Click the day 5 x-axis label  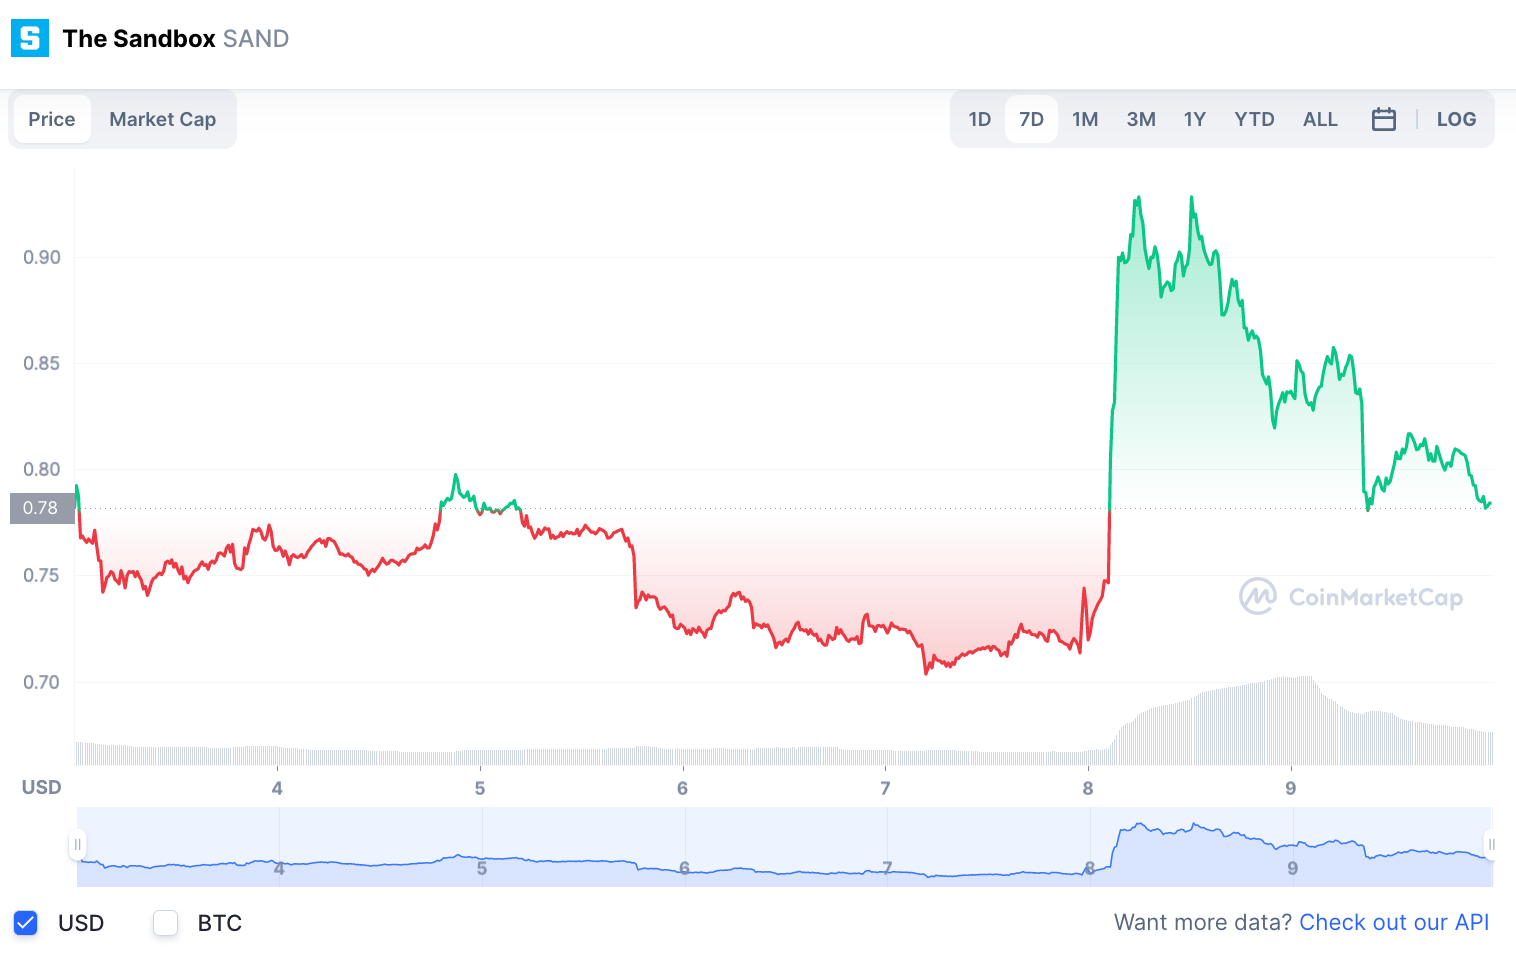pyautogui.click(x=480, y=788)
